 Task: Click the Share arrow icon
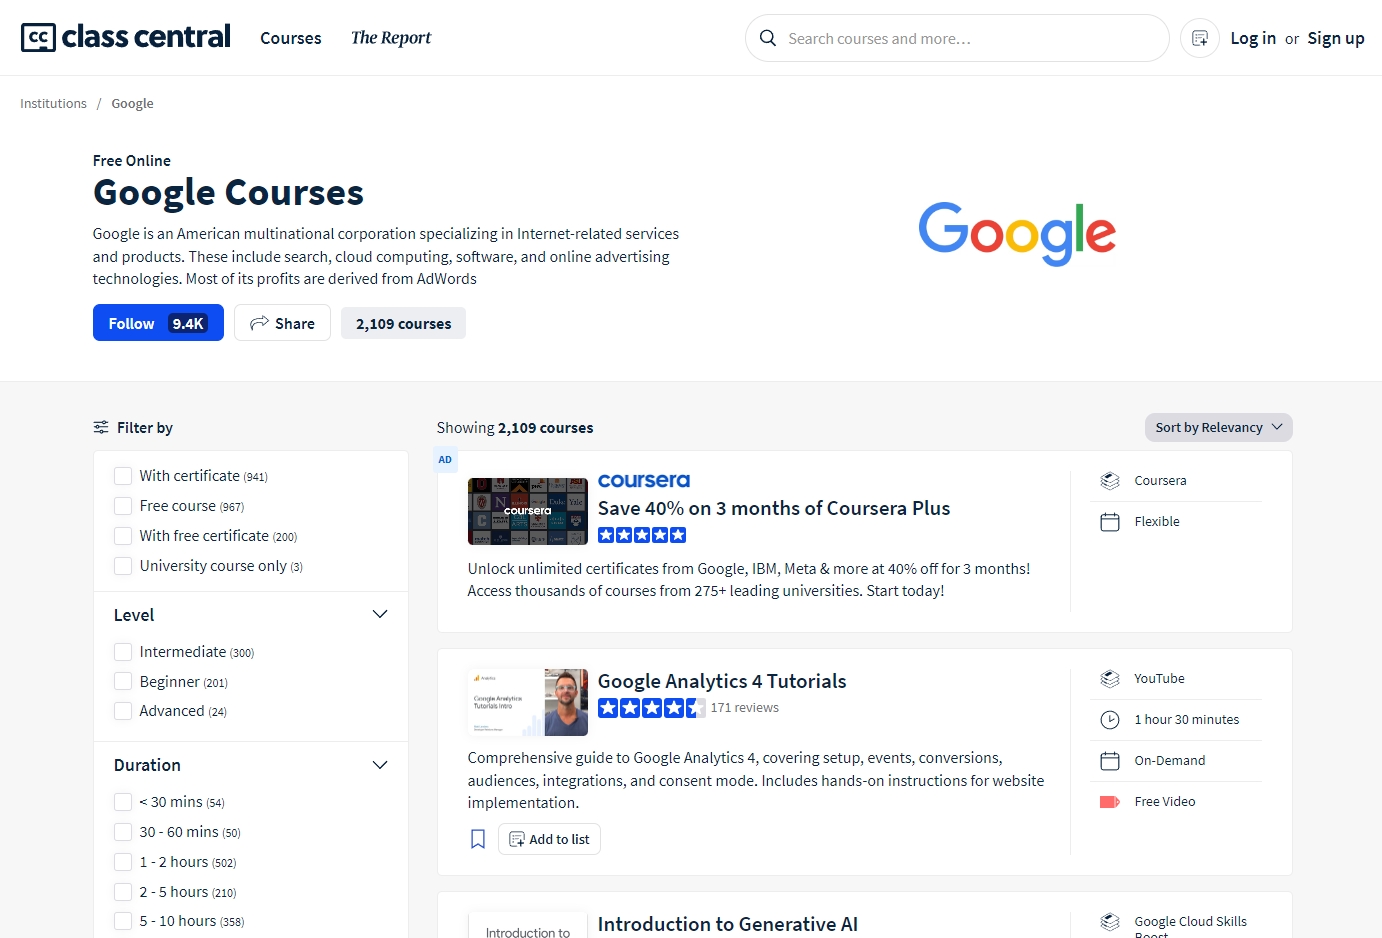(x=259, y=323)
